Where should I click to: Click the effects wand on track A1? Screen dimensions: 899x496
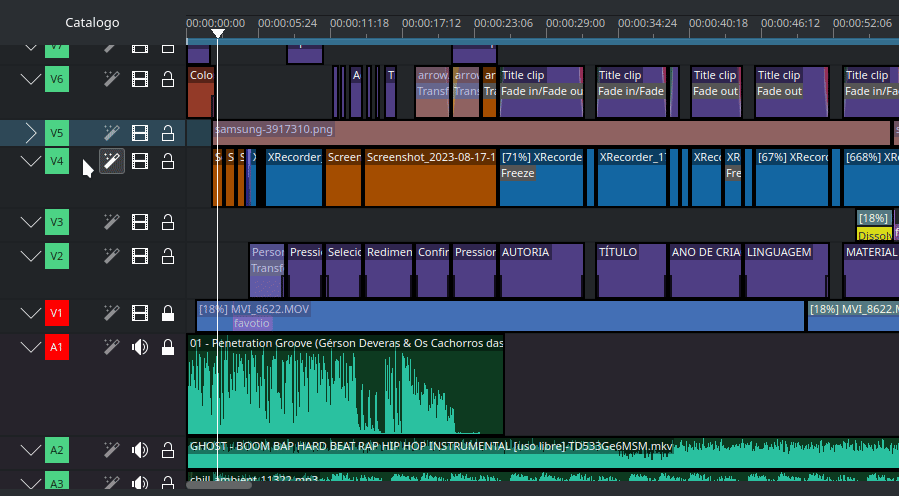click(112, 347)
